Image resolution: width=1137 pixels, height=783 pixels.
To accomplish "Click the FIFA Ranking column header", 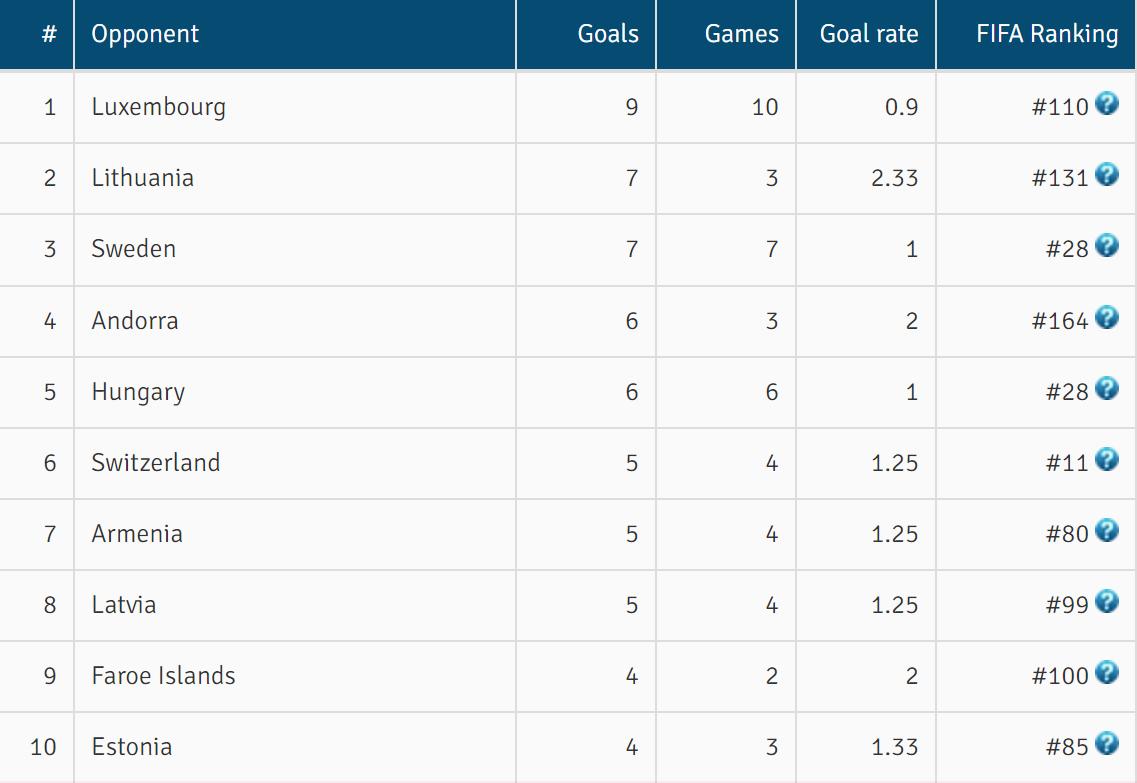I will [1046, 34].
